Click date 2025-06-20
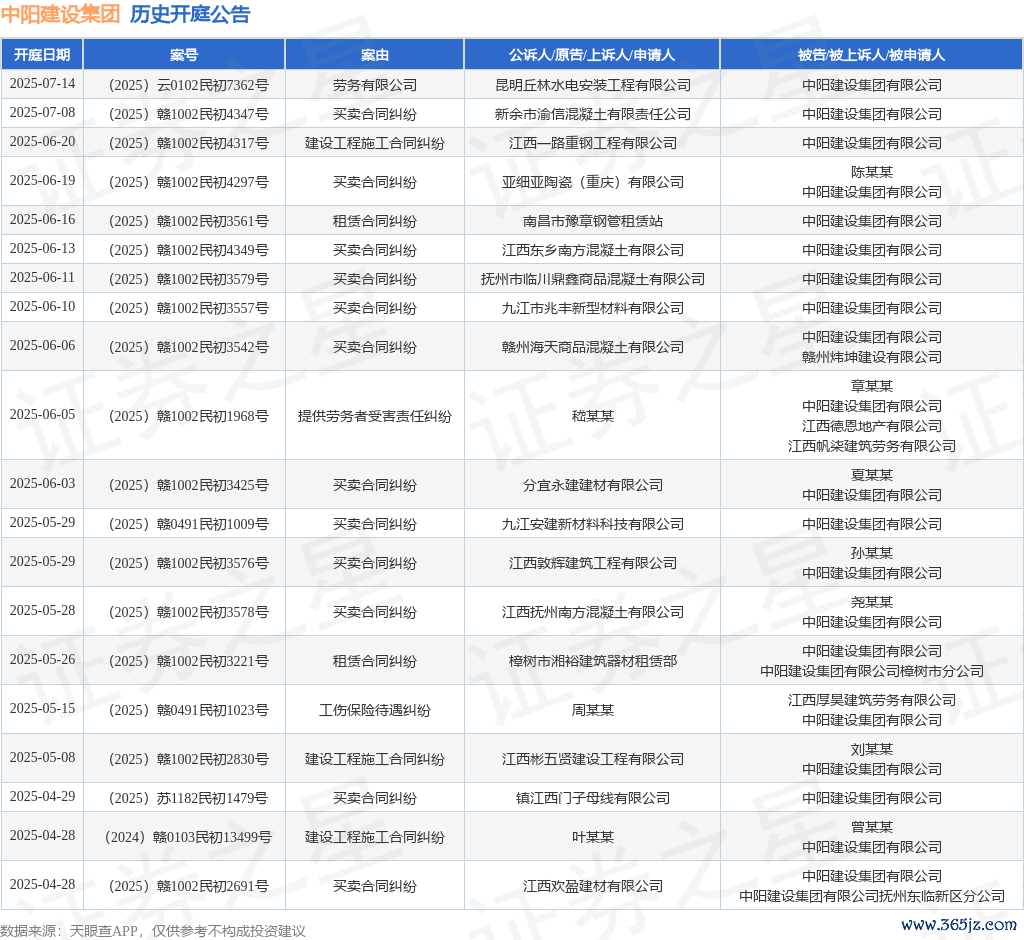The image size is (1024, 940). pyautogui.click(x=42, y=142)
